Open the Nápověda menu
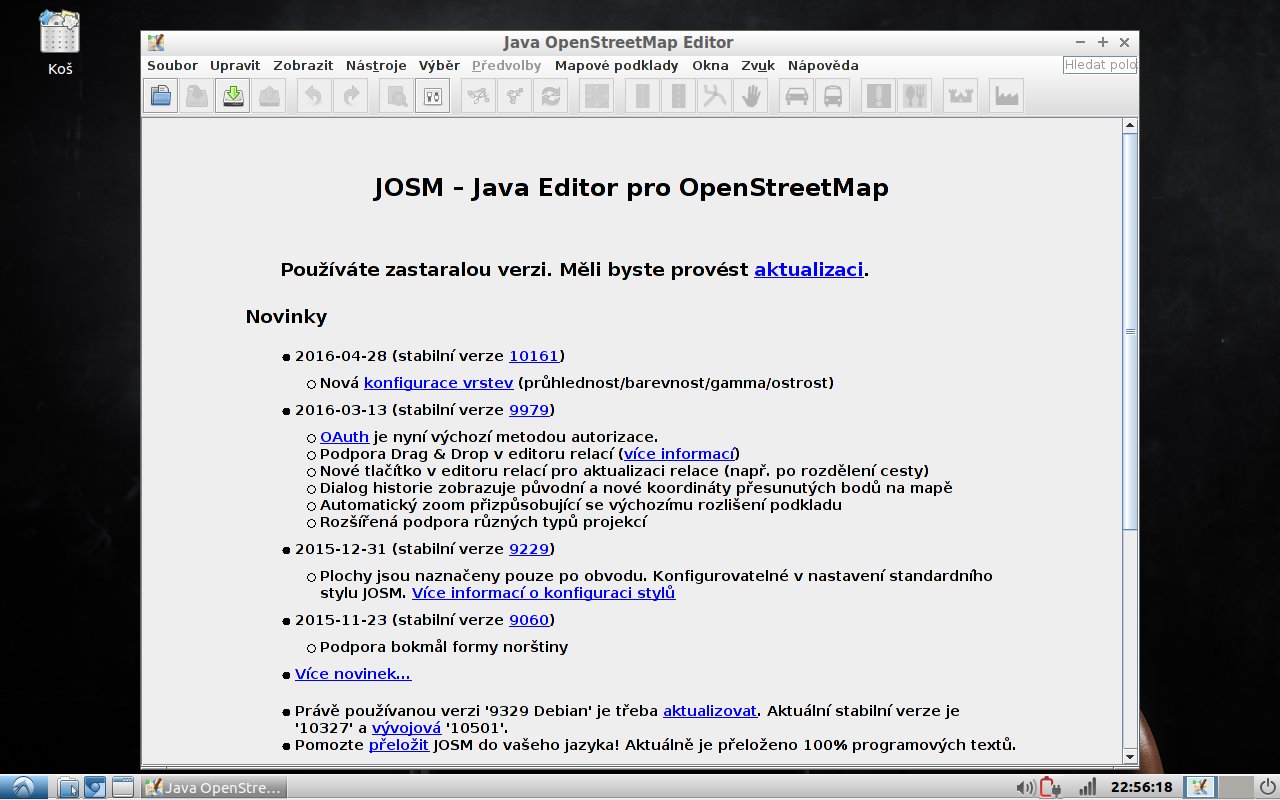The image size is (1280, 800). click(823, 65)
